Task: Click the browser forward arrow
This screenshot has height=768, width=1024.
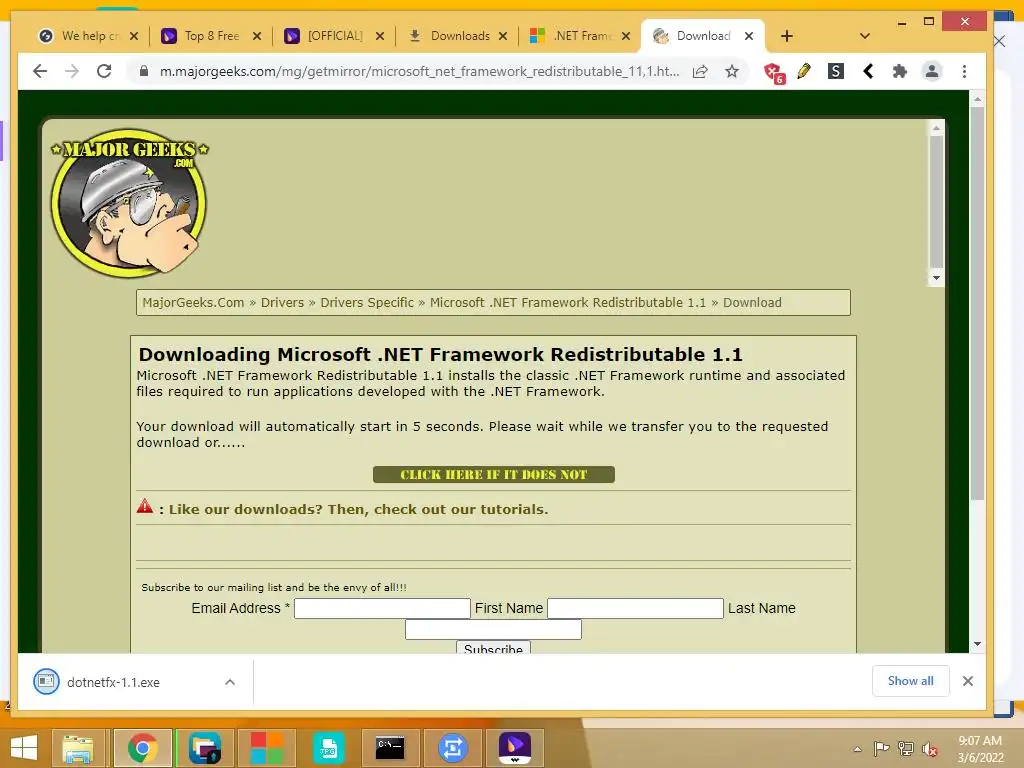Action: pyautogui.click(x=72, y=71)
